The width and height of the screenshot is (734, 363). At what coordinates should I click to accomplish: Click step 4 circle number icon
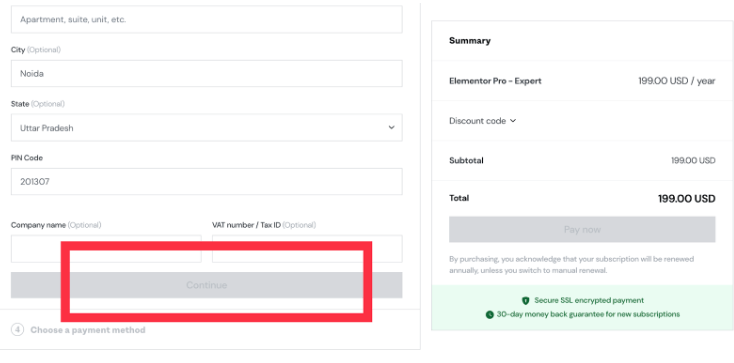[17, 330]
